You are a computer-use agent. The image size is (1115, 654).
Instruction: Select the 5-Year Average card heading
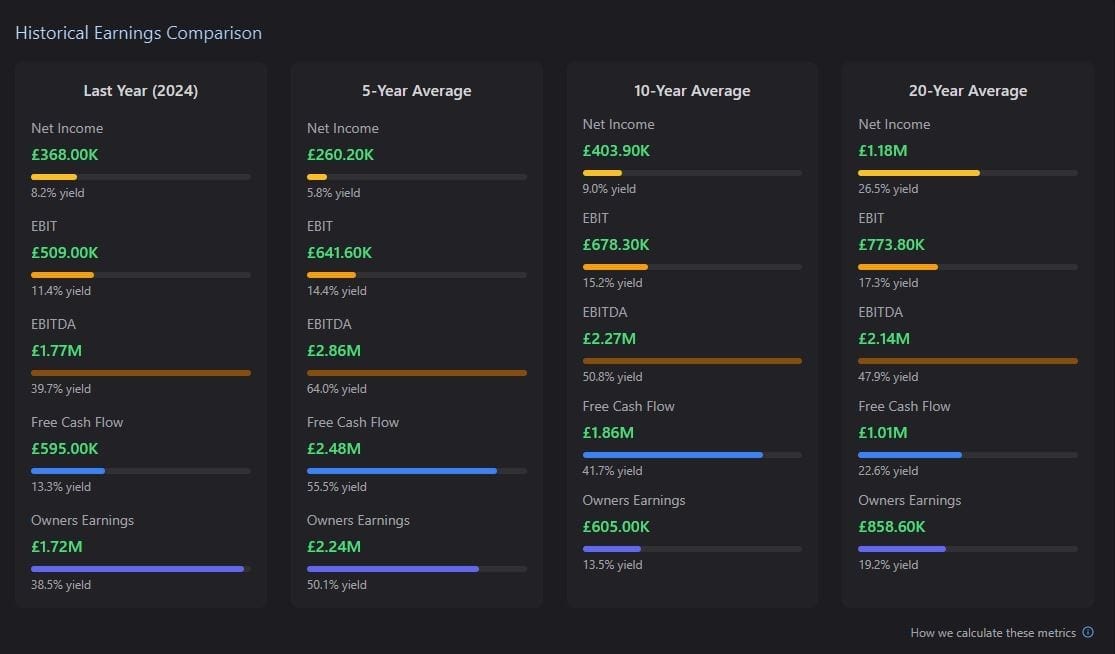417,91
